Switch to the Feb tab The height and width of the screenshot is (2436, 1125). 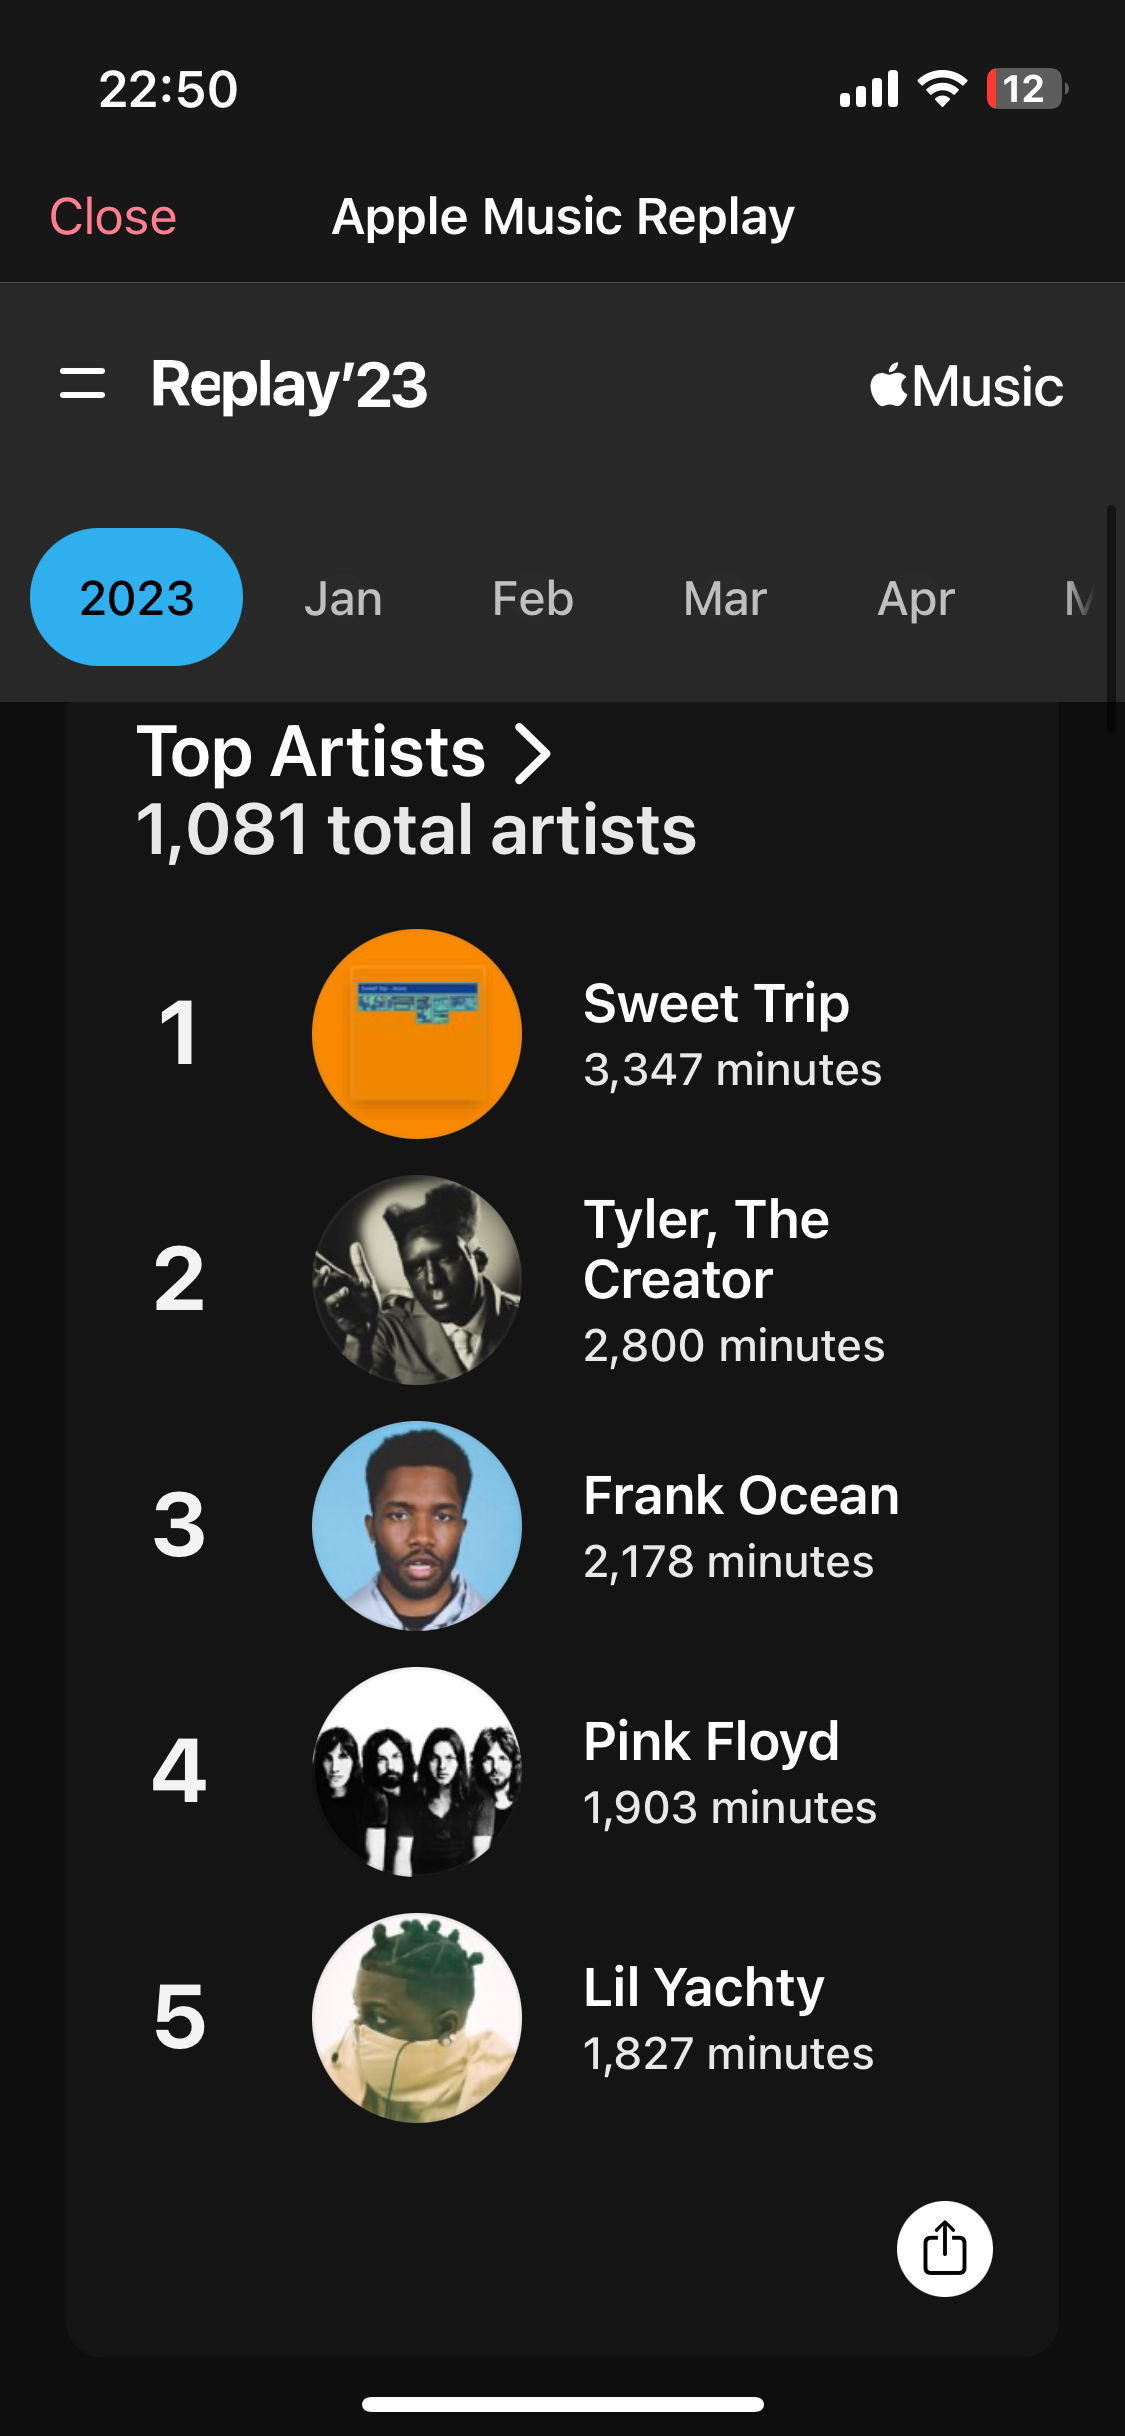[x=532, y=599]
